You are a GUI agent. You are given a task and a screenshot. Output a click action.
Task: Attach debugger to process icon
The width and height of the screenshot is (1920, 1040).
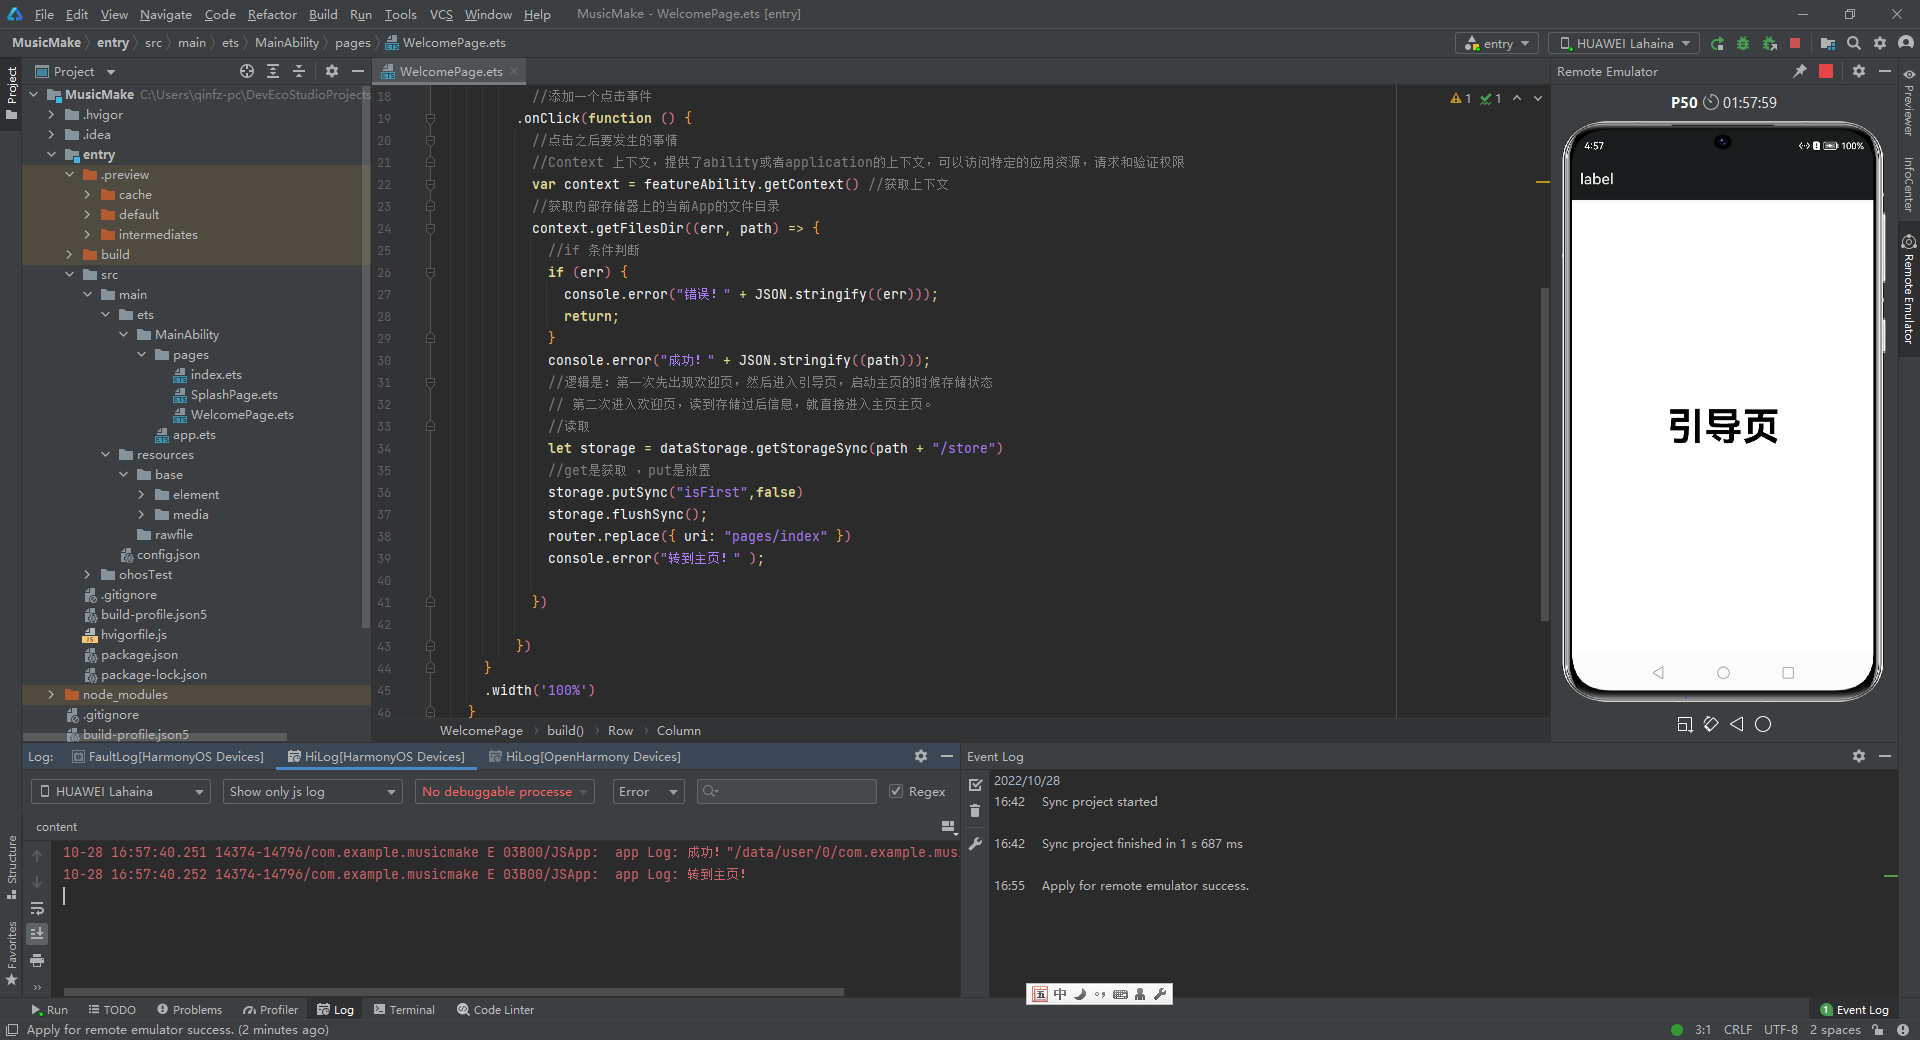tap(1769, 43)
